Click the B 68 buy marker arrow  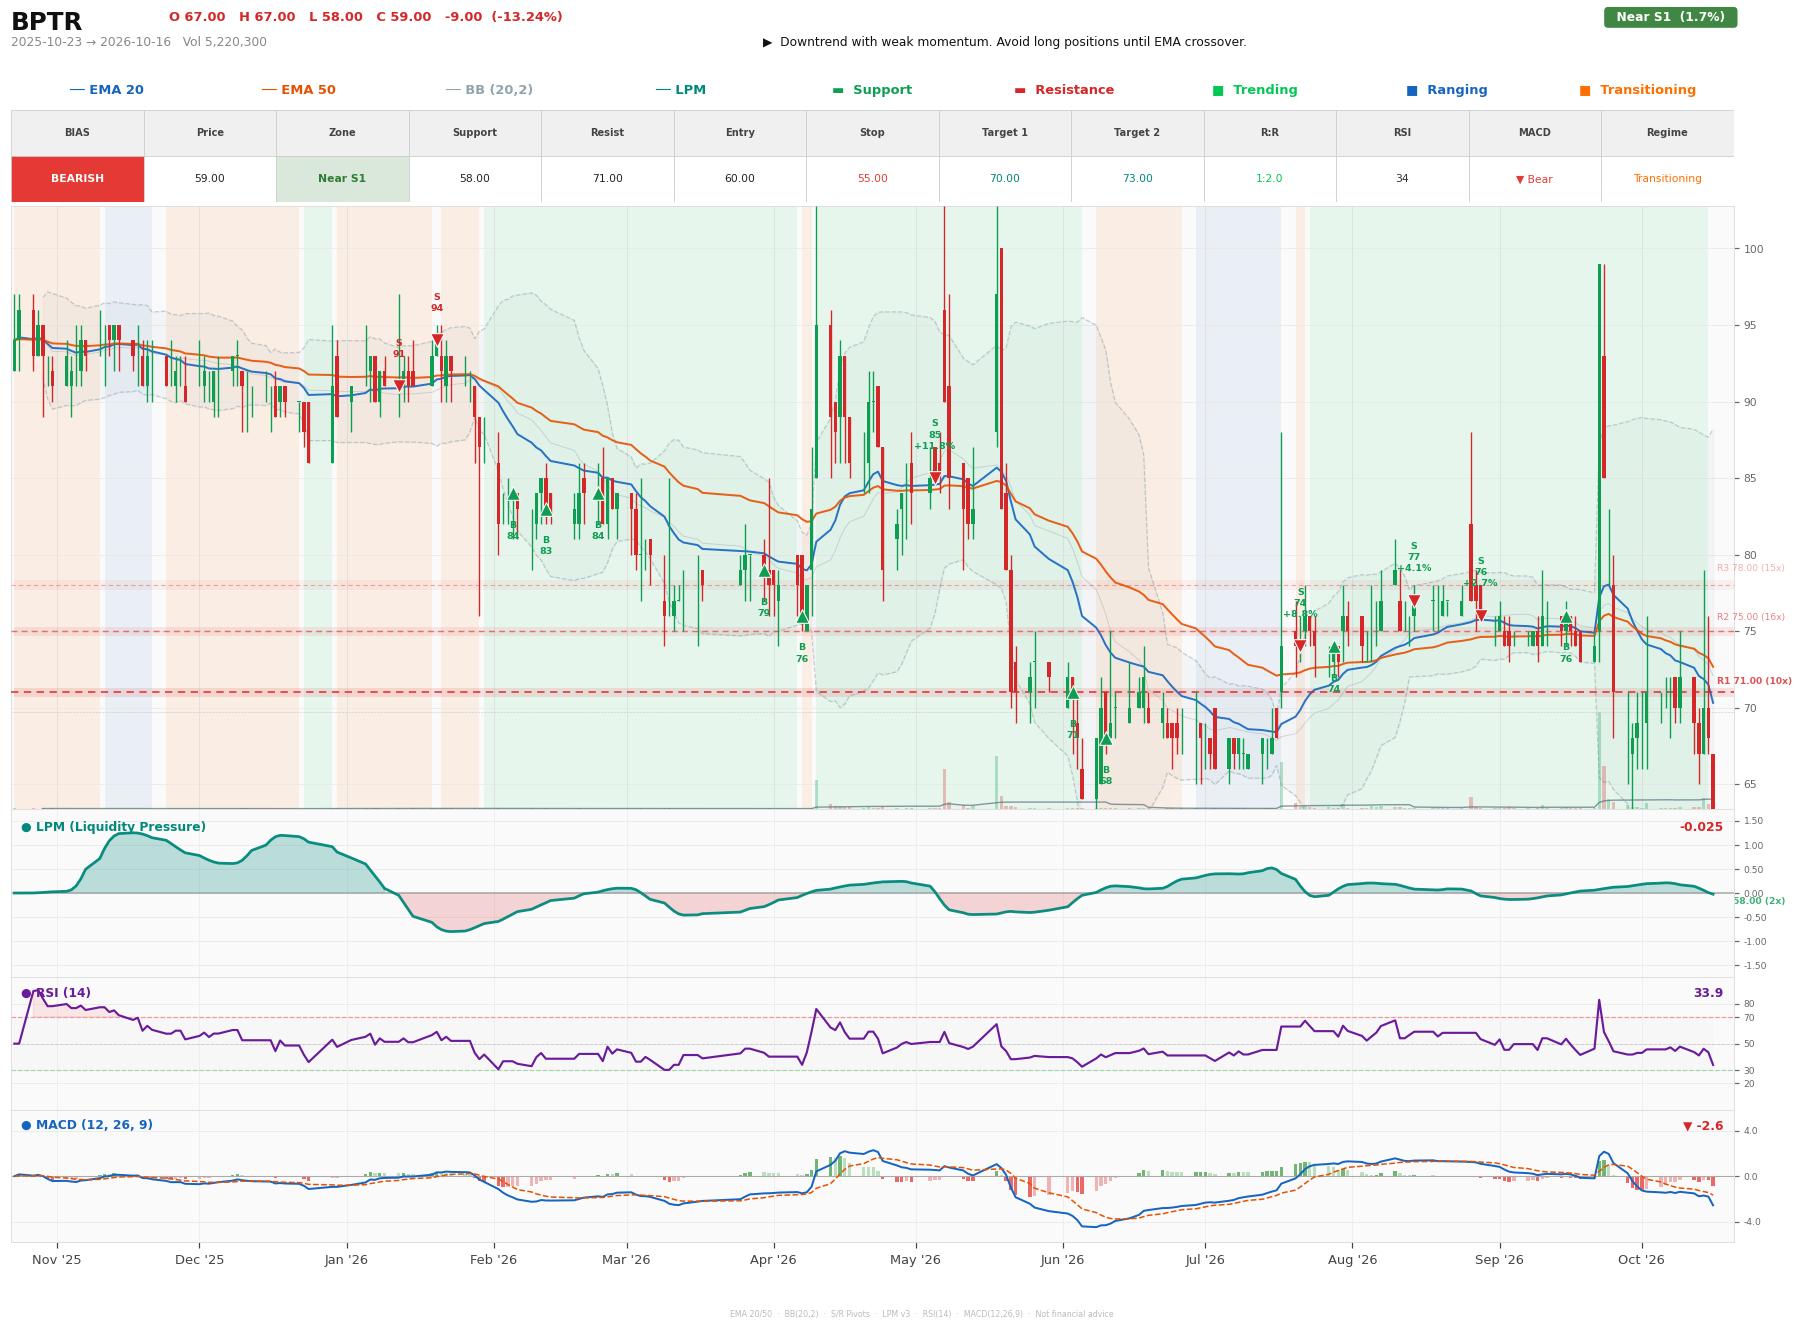tap(1106, 739)
